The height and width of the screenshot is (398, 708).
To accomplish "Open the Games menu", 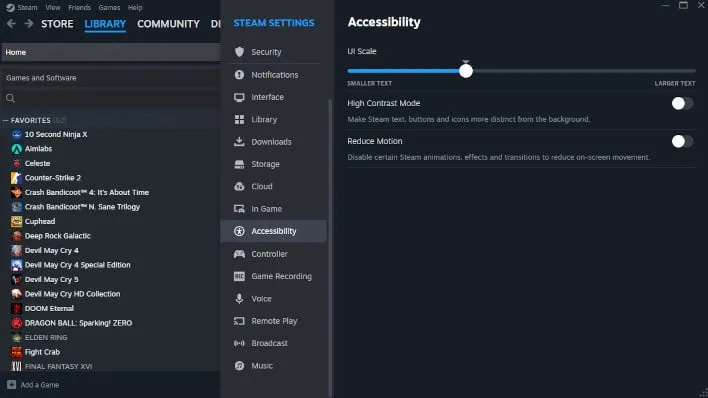I will tap(109, 8).
